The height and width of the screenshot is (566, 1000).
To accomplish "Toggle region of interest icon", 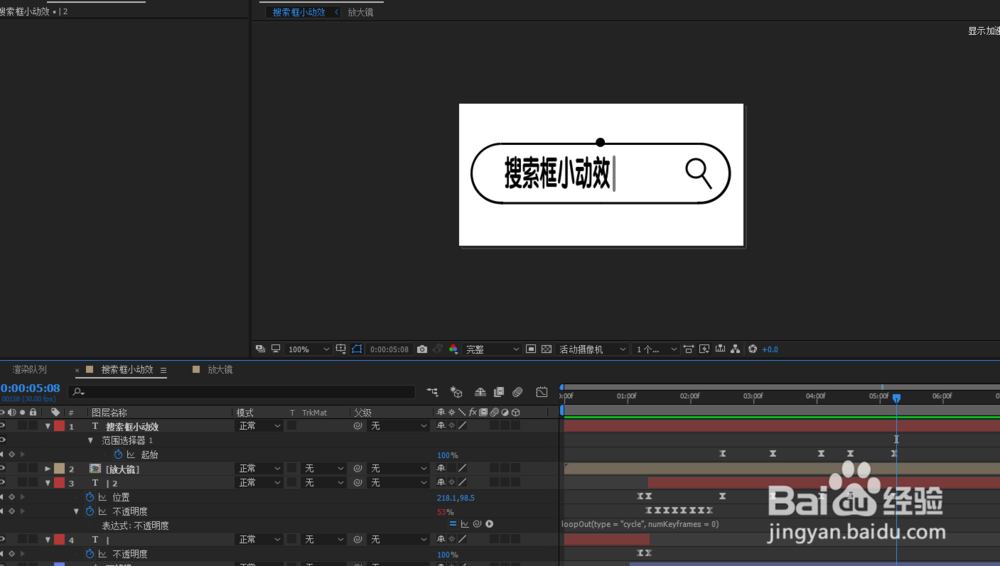I will tap(531, 349).
